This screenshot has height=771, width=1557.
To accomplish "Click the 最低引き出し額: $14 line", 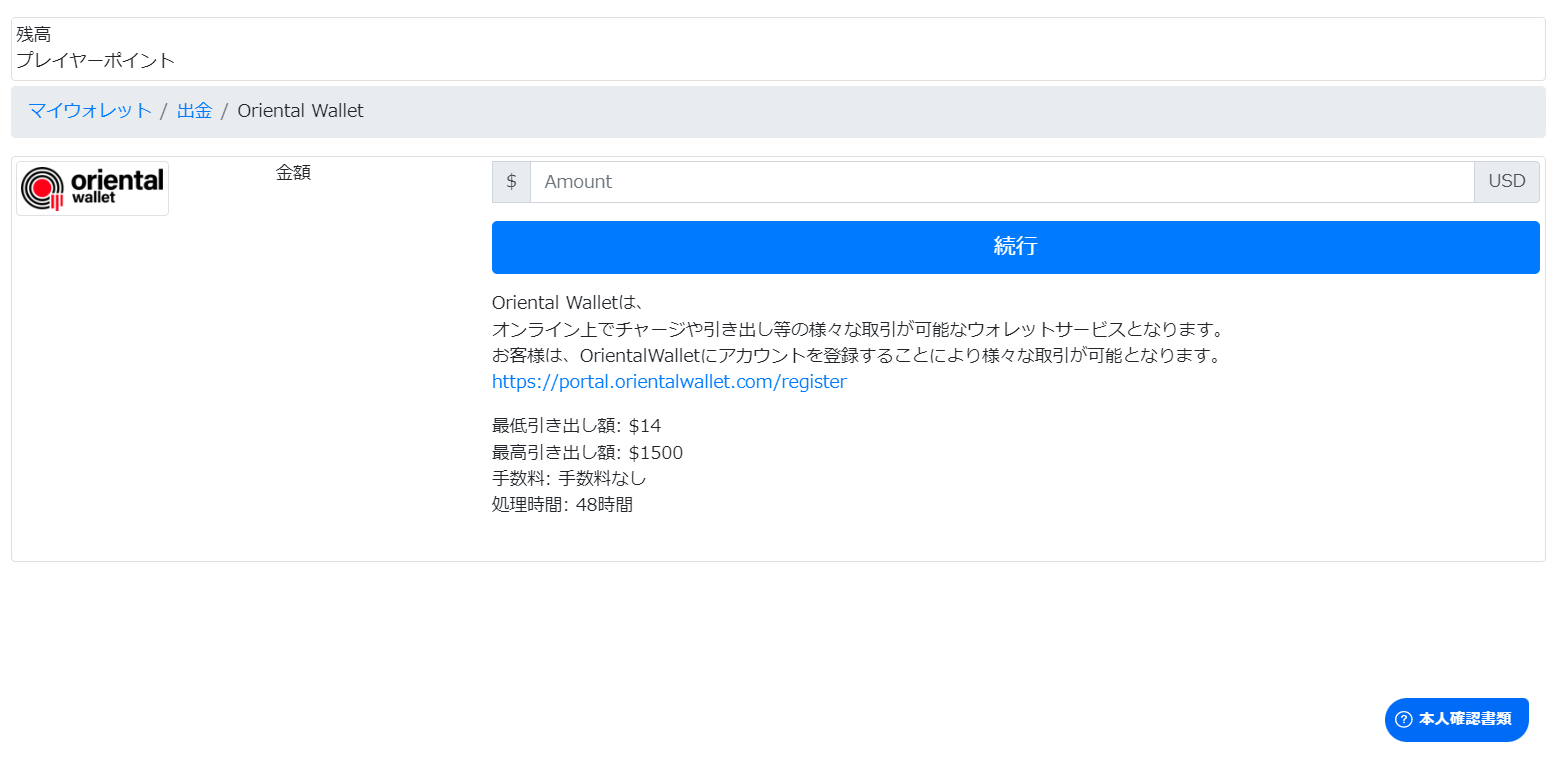I will point(576,426).
